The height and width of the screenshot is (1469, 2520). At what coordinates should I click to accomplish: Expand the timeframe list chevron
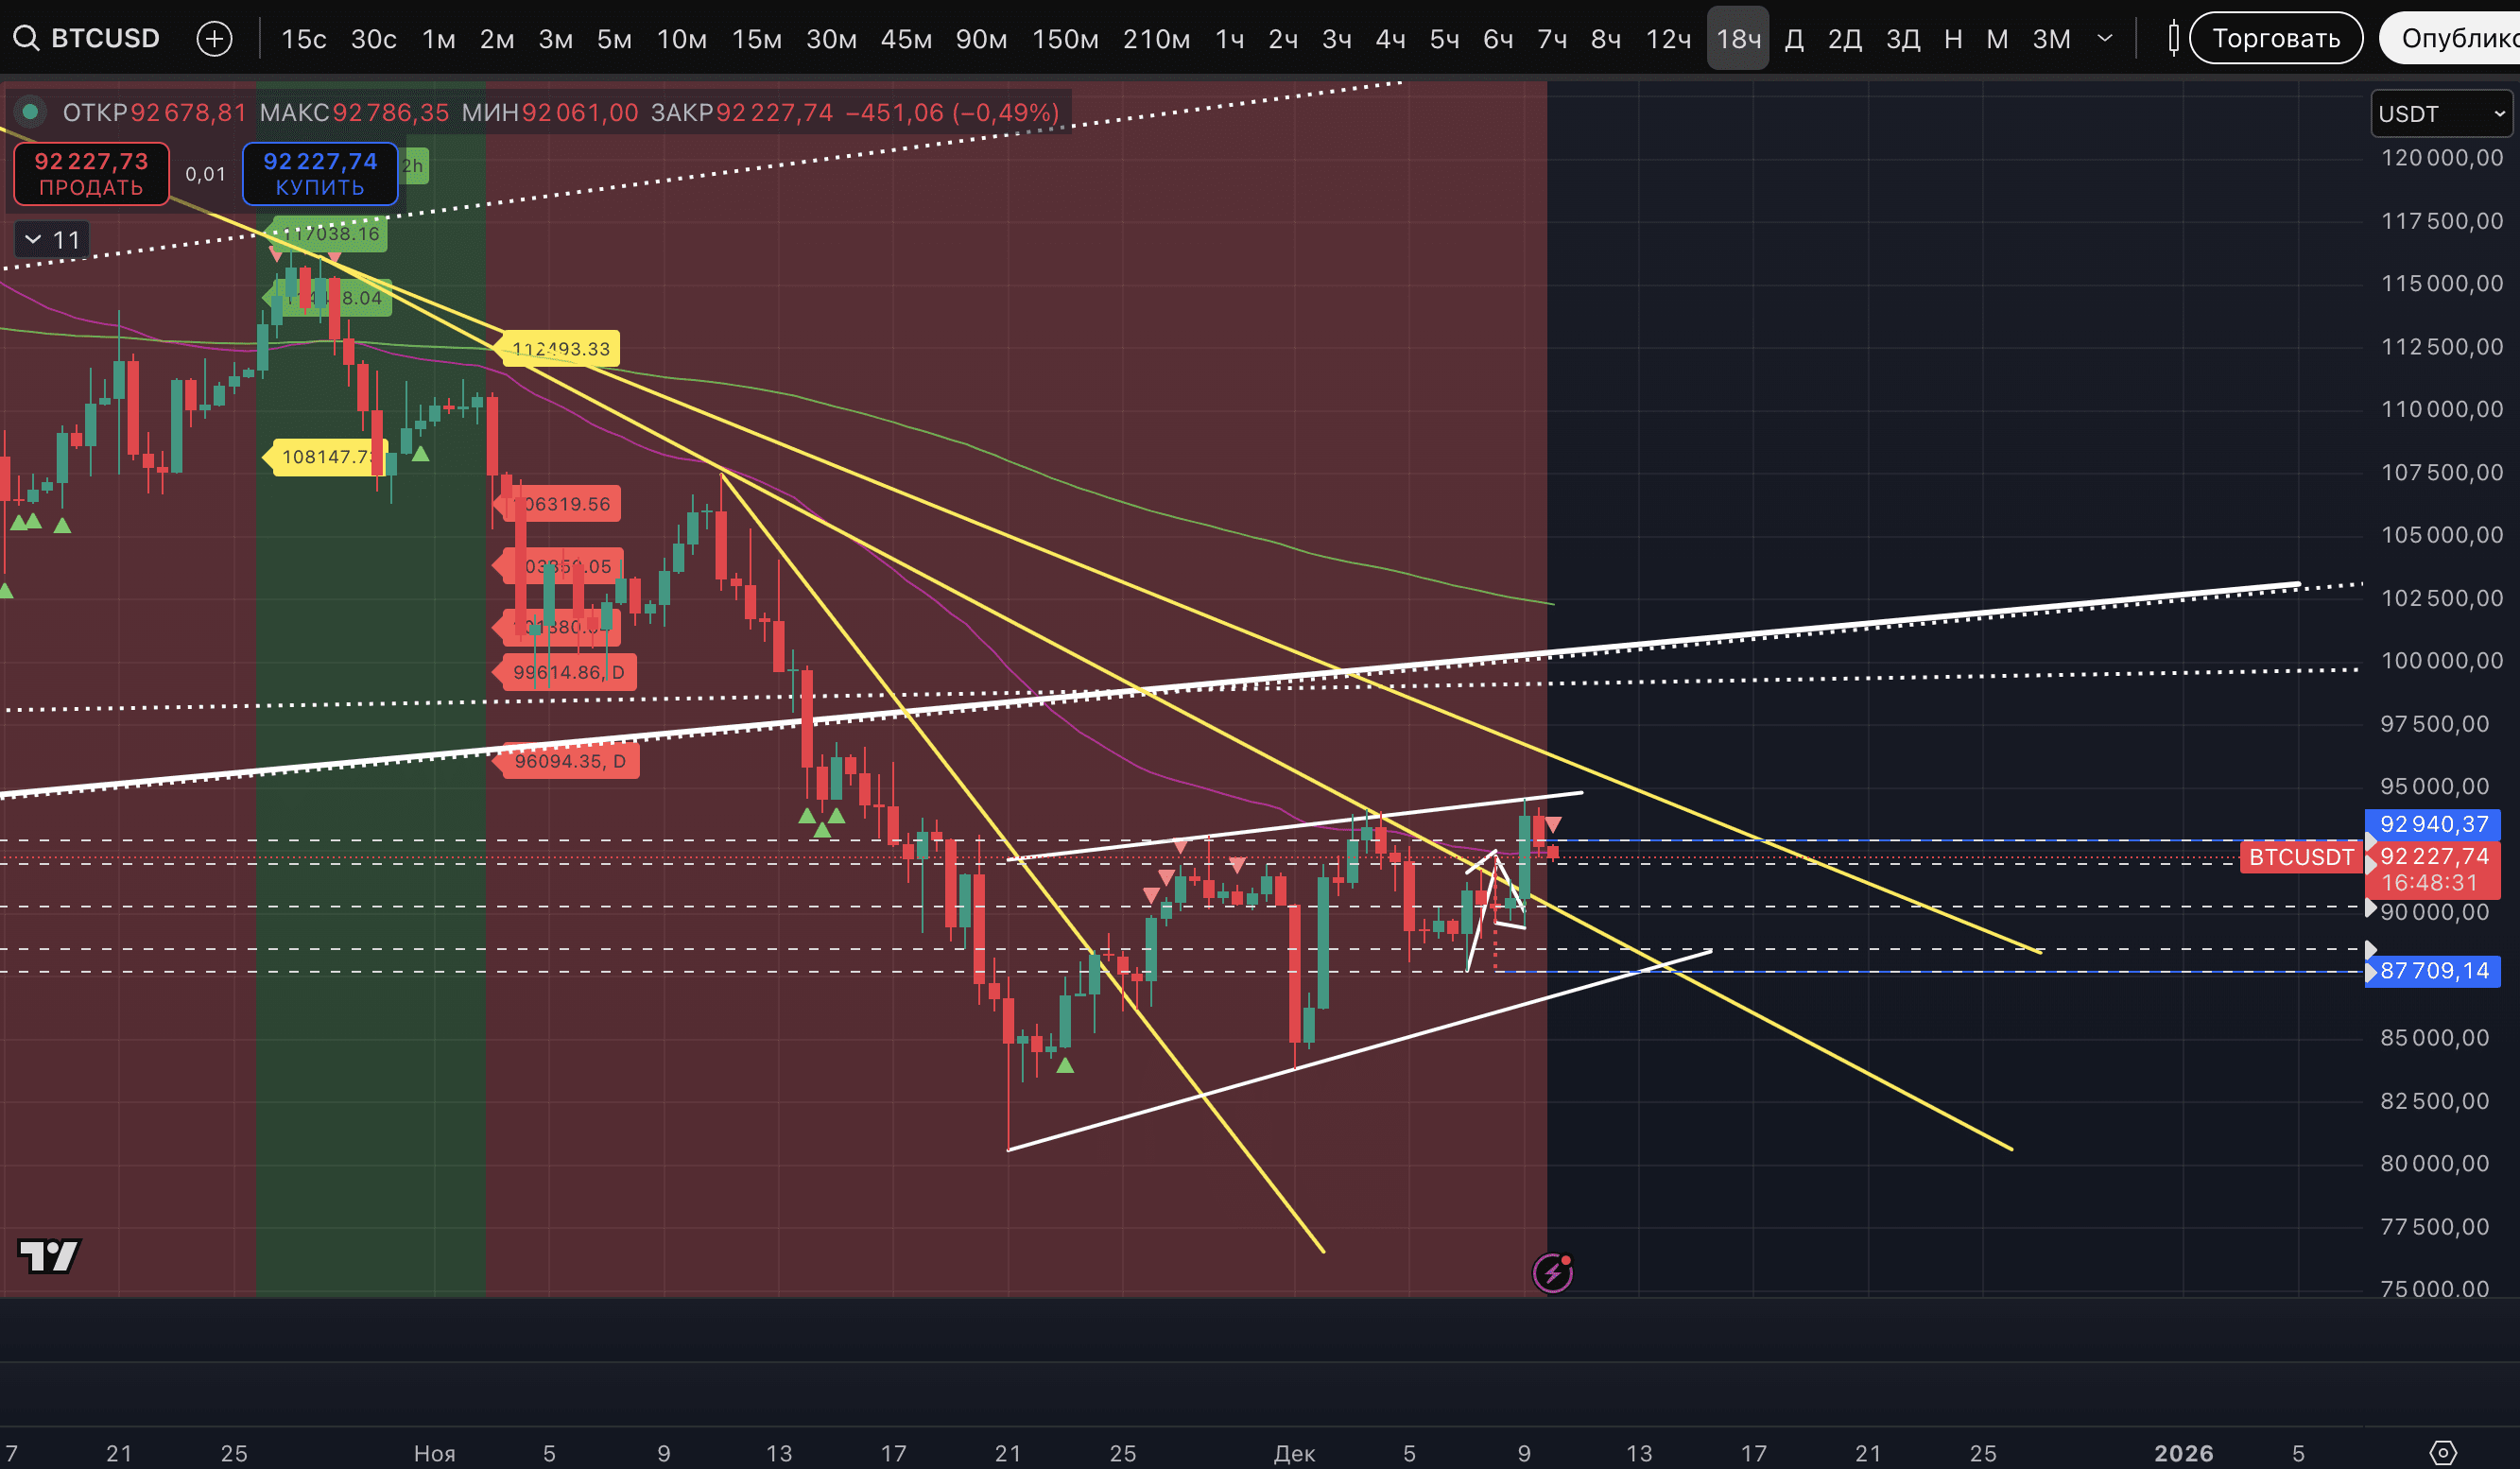(2104, 39)
